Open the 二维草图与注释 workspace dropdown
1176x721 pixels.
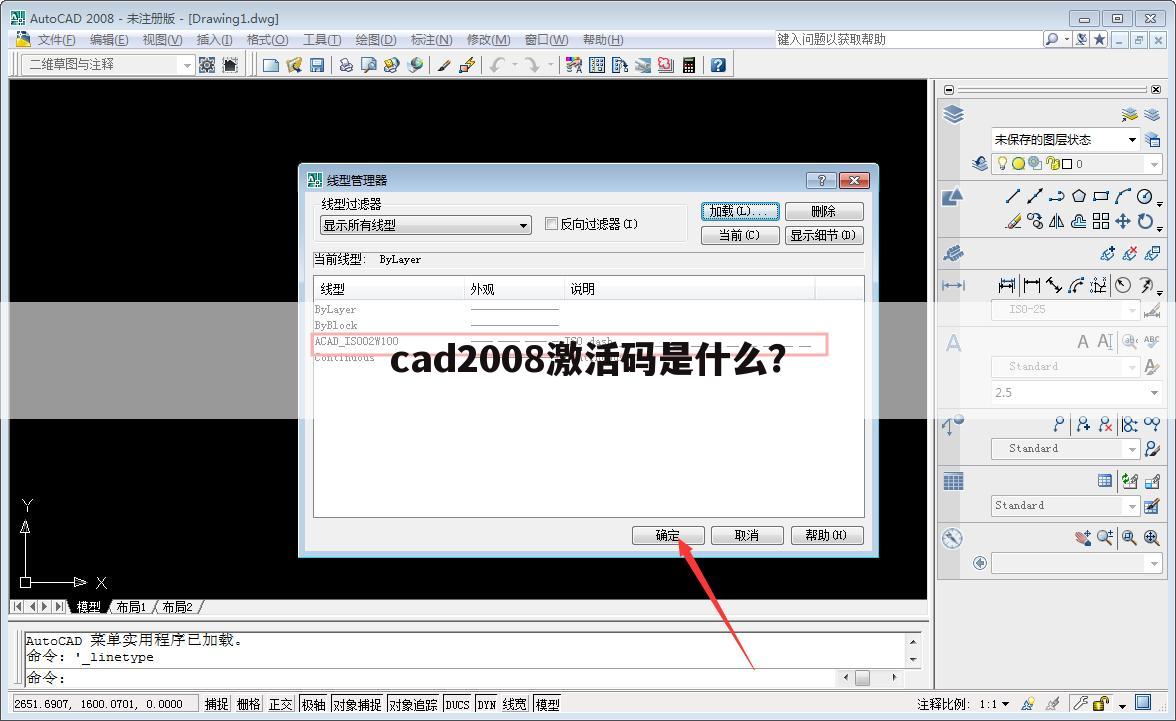(108, 65)
